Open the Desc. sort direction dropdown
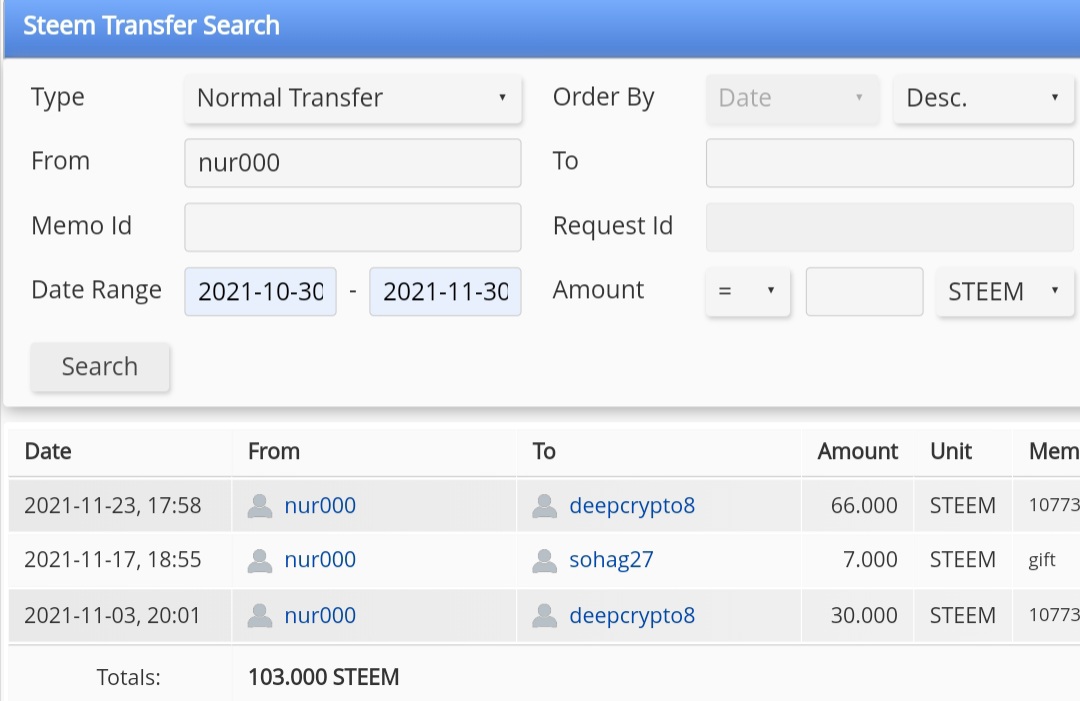This screenshot has height=701, width=1080. [x=983, y=98]
